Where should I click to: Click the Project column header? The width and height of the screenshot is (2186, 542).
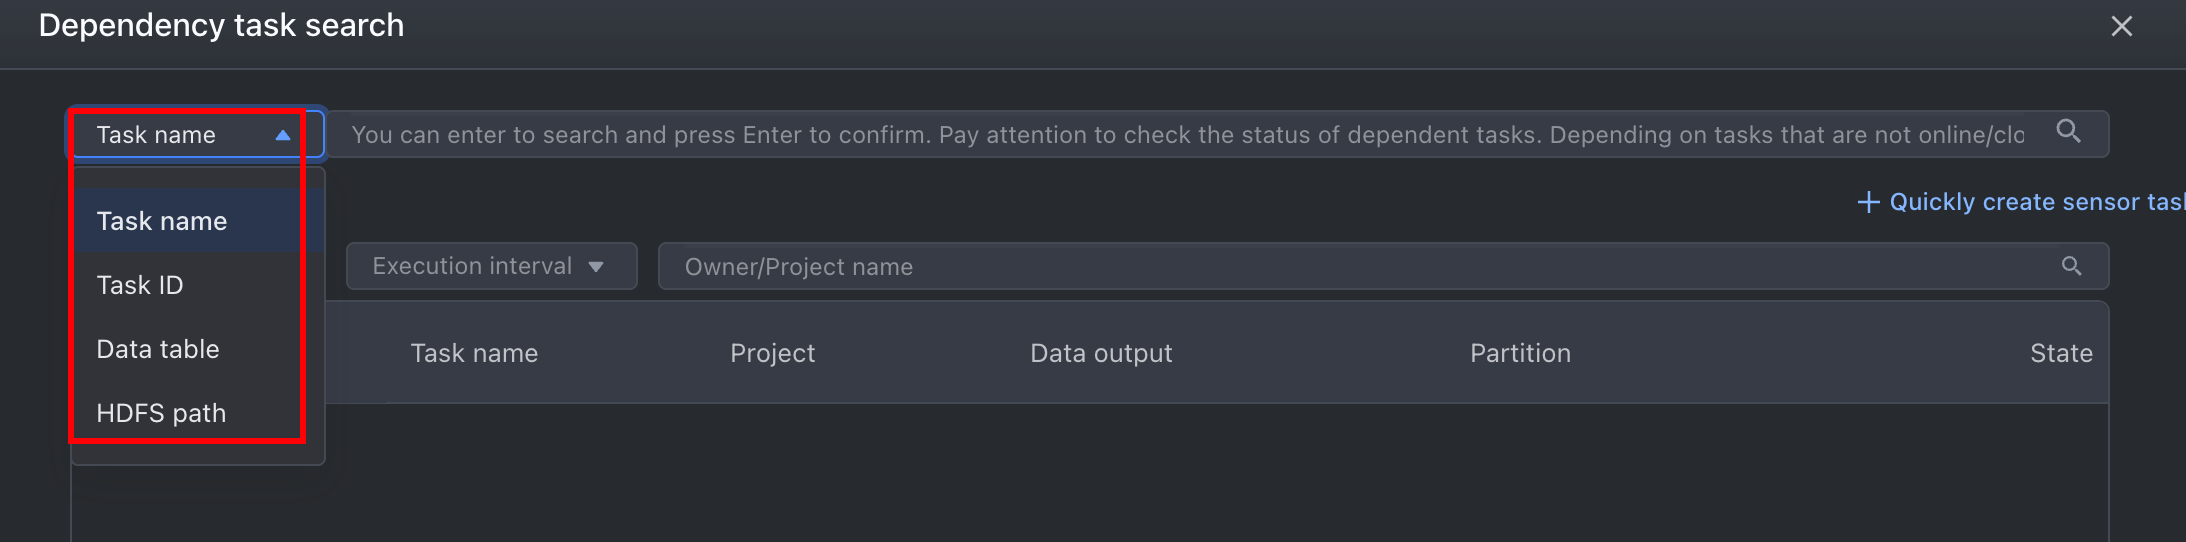click(x=772, y=353)
